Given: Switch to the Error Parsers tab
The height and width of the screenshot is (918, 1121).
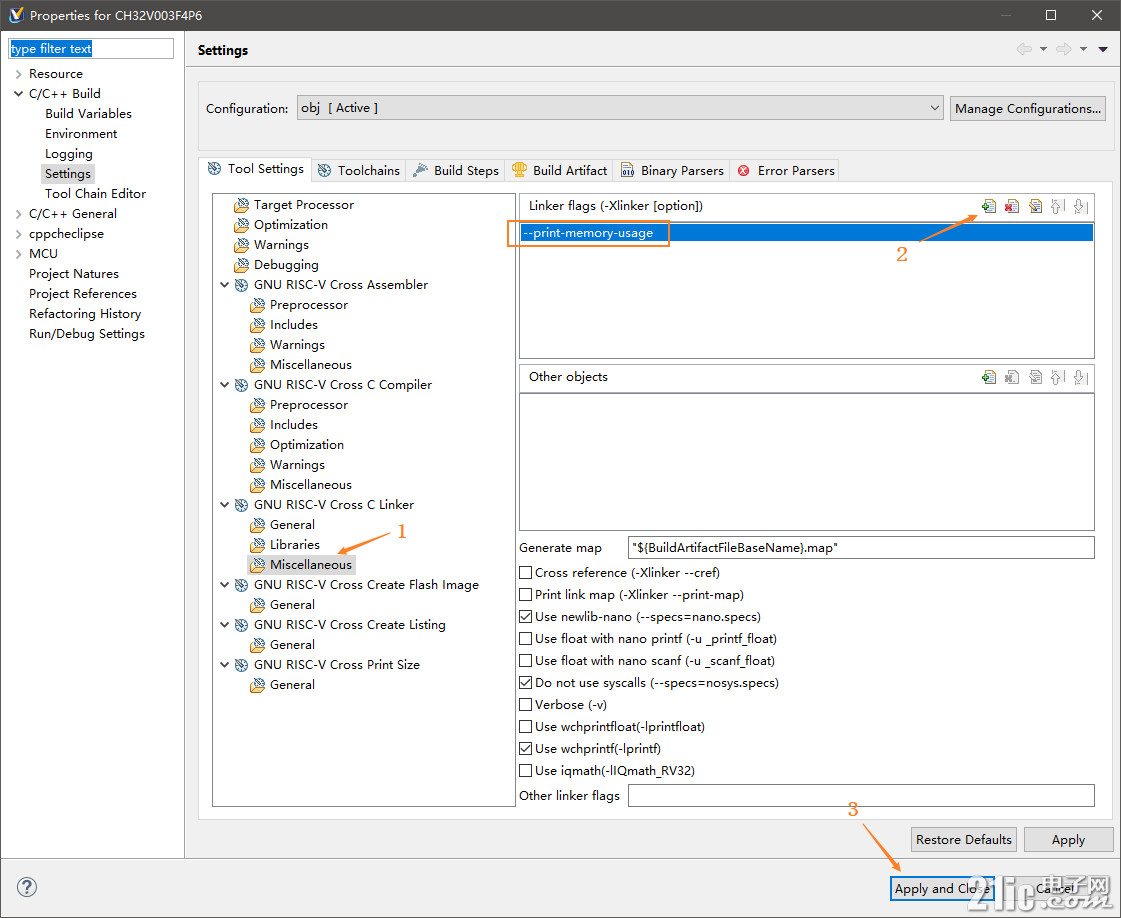Looking at the screenshot, I should tap(786, 171).
